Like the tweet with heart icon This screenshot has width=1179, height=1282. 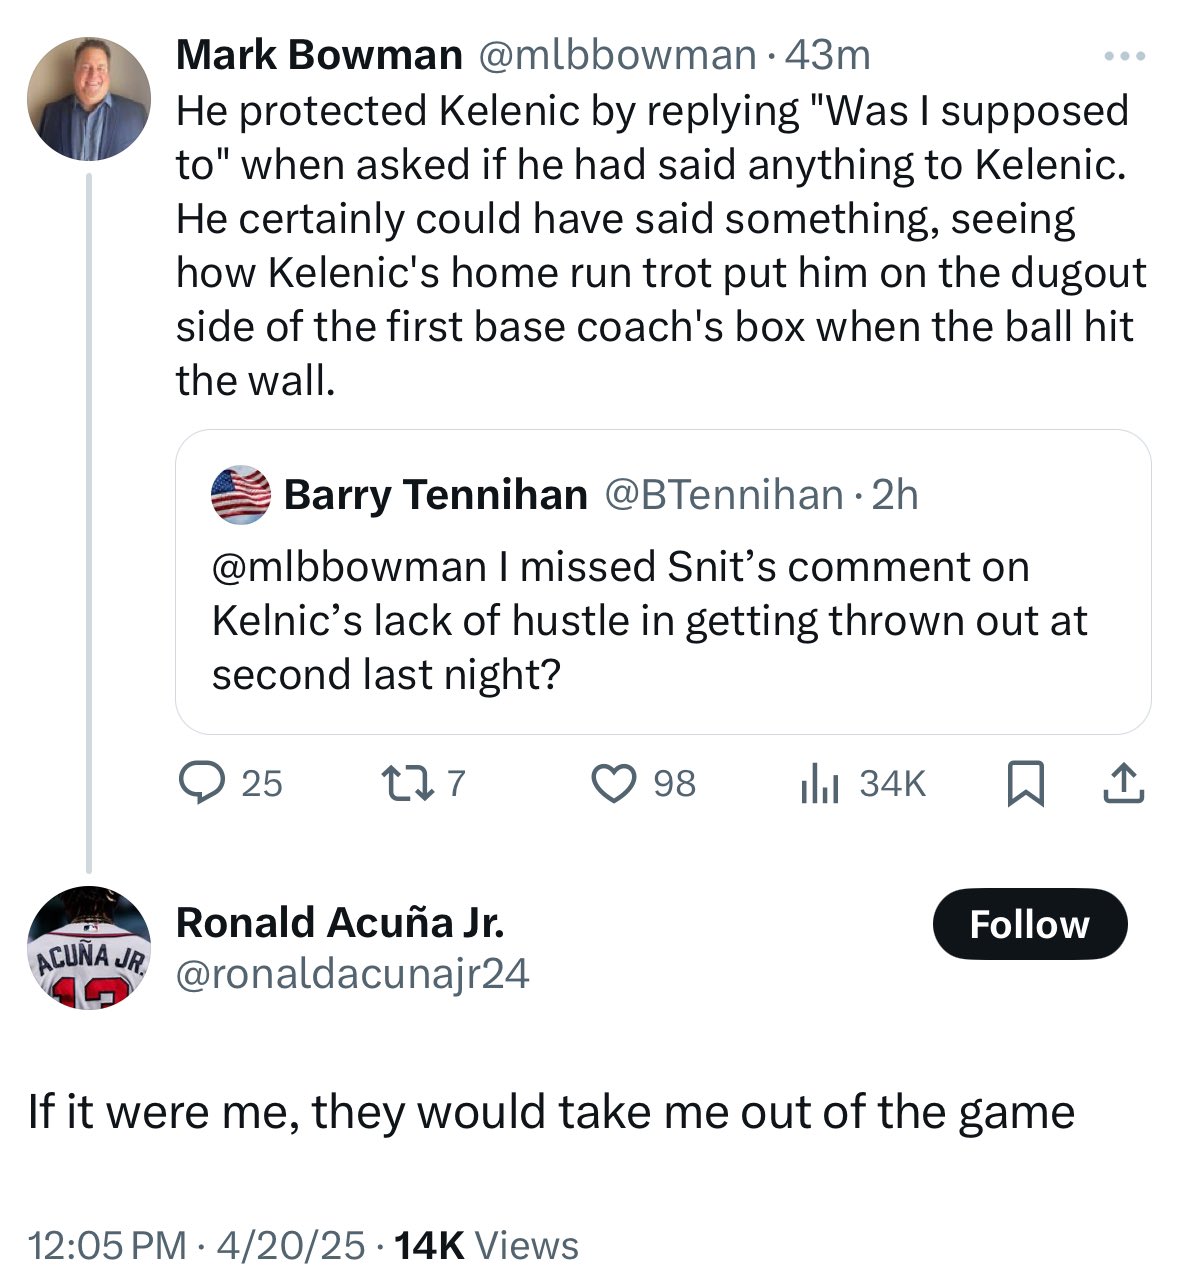pos(614,782)
